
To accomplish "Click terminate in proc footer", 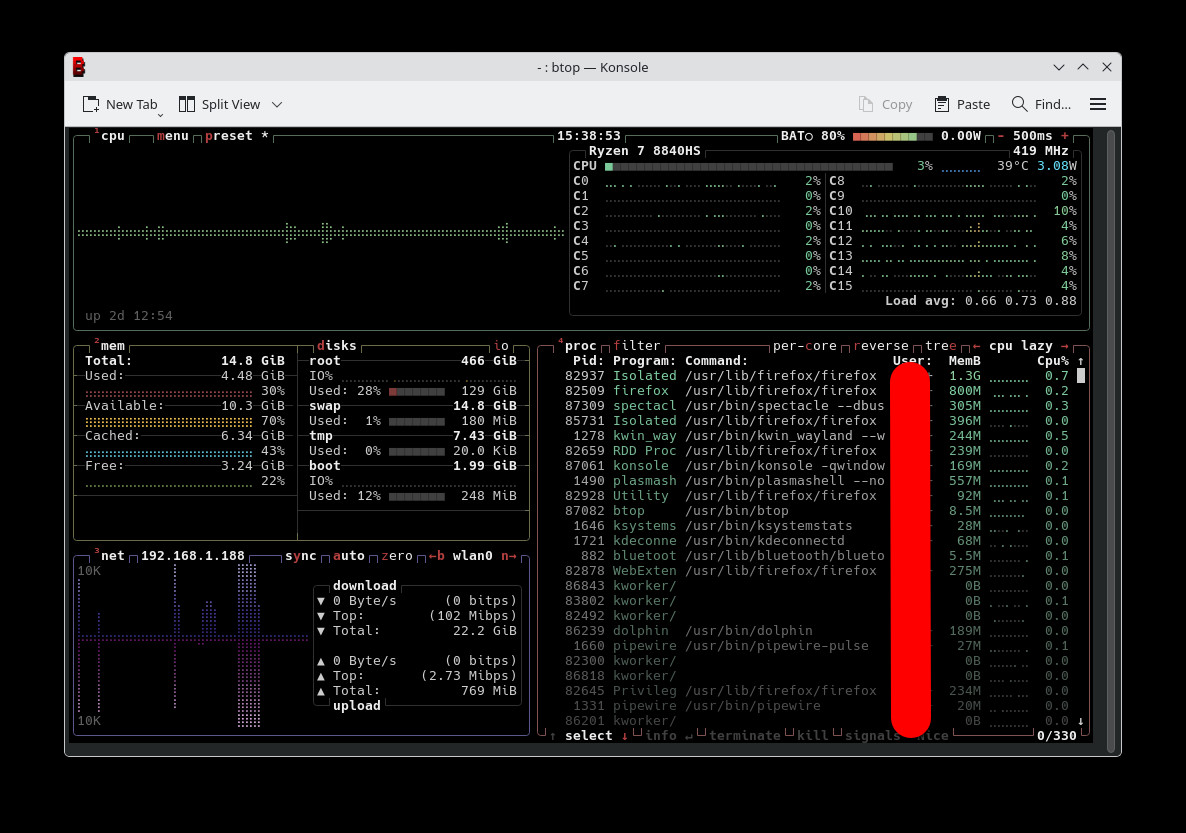I will [x=744, y=736].
